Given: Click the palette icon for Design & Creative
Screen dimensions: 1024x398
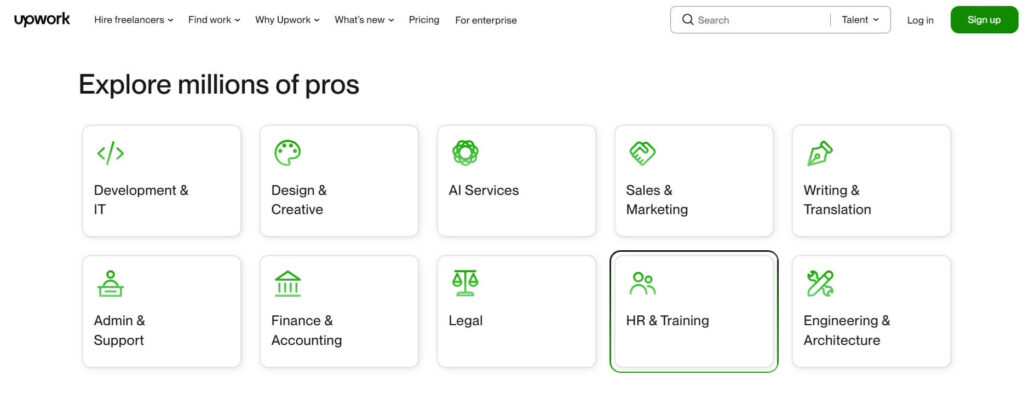Looking at the screenshot, I should (287, 153).
